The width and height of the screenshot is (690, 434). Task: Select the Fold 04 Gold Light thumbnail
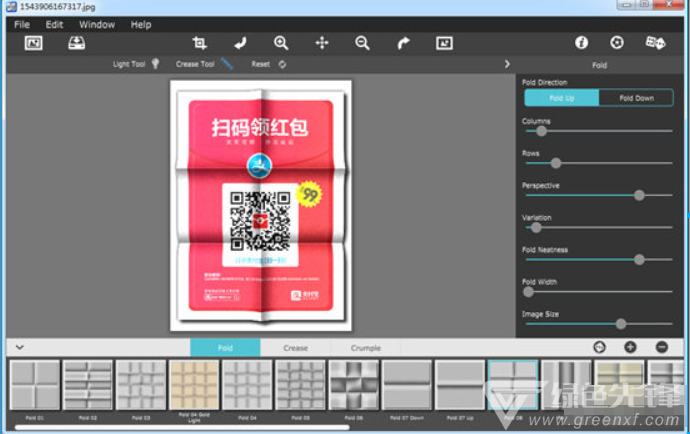(194, 385)
